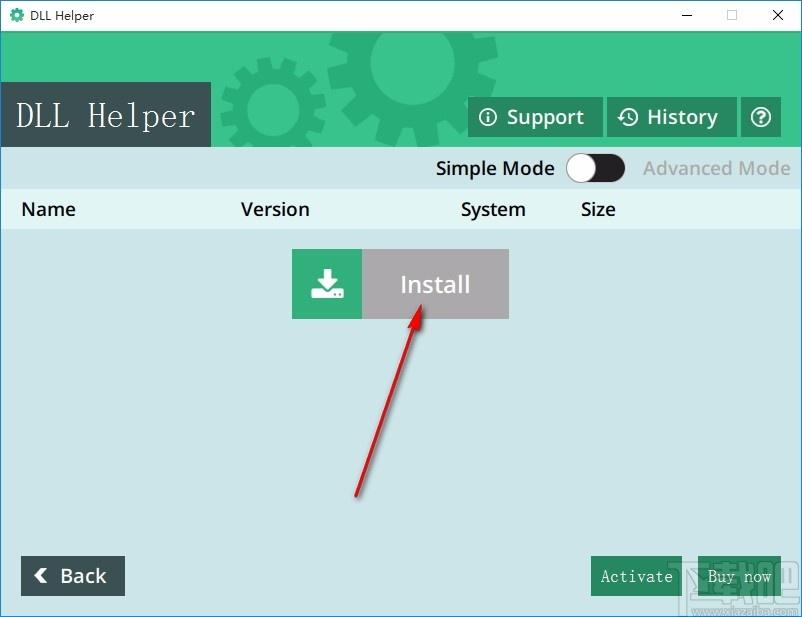The image size is (802, 617).
Task: Minimize the DLL Helper window
Action: click(x=687, y=15)
